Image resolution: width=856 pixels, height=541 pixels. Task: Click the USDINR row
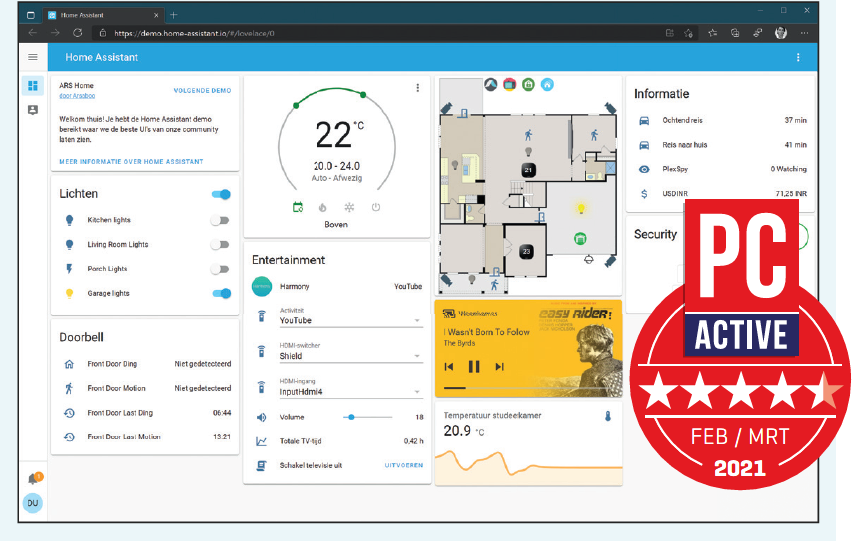pyautogui.click(x=722, y=194)
